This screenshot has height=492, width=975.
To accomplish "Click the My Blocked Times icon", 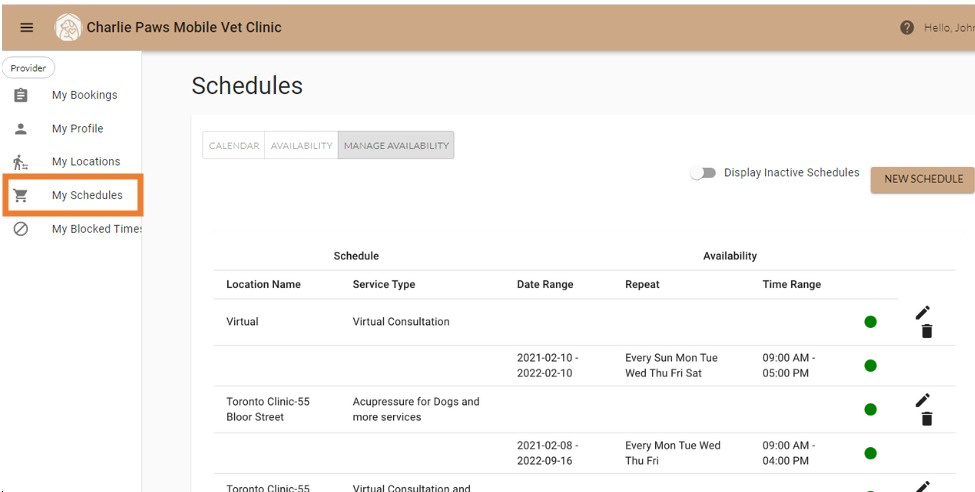I will 21,229.
